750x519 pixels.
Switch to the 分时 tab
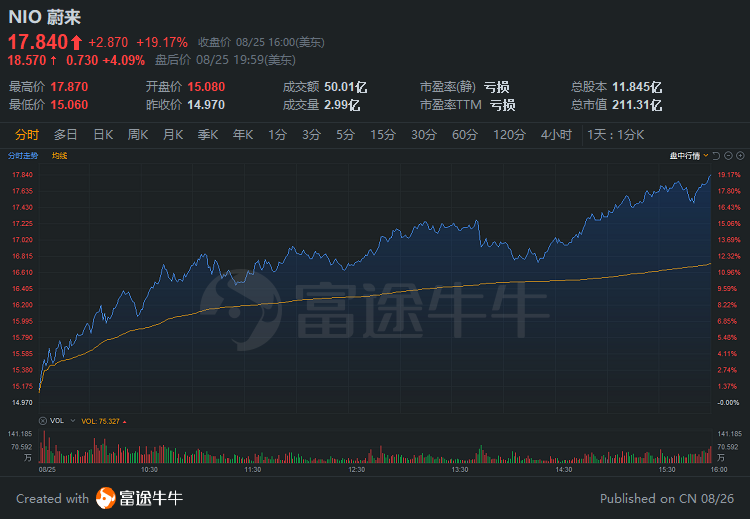[x=27, y=135]
